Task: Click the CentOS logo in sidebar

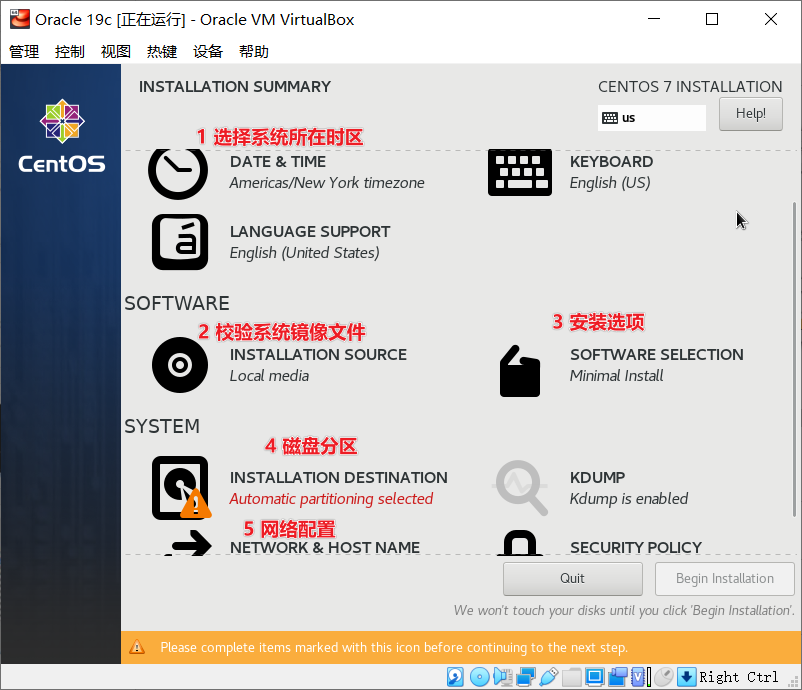Action: pos(62,136)
